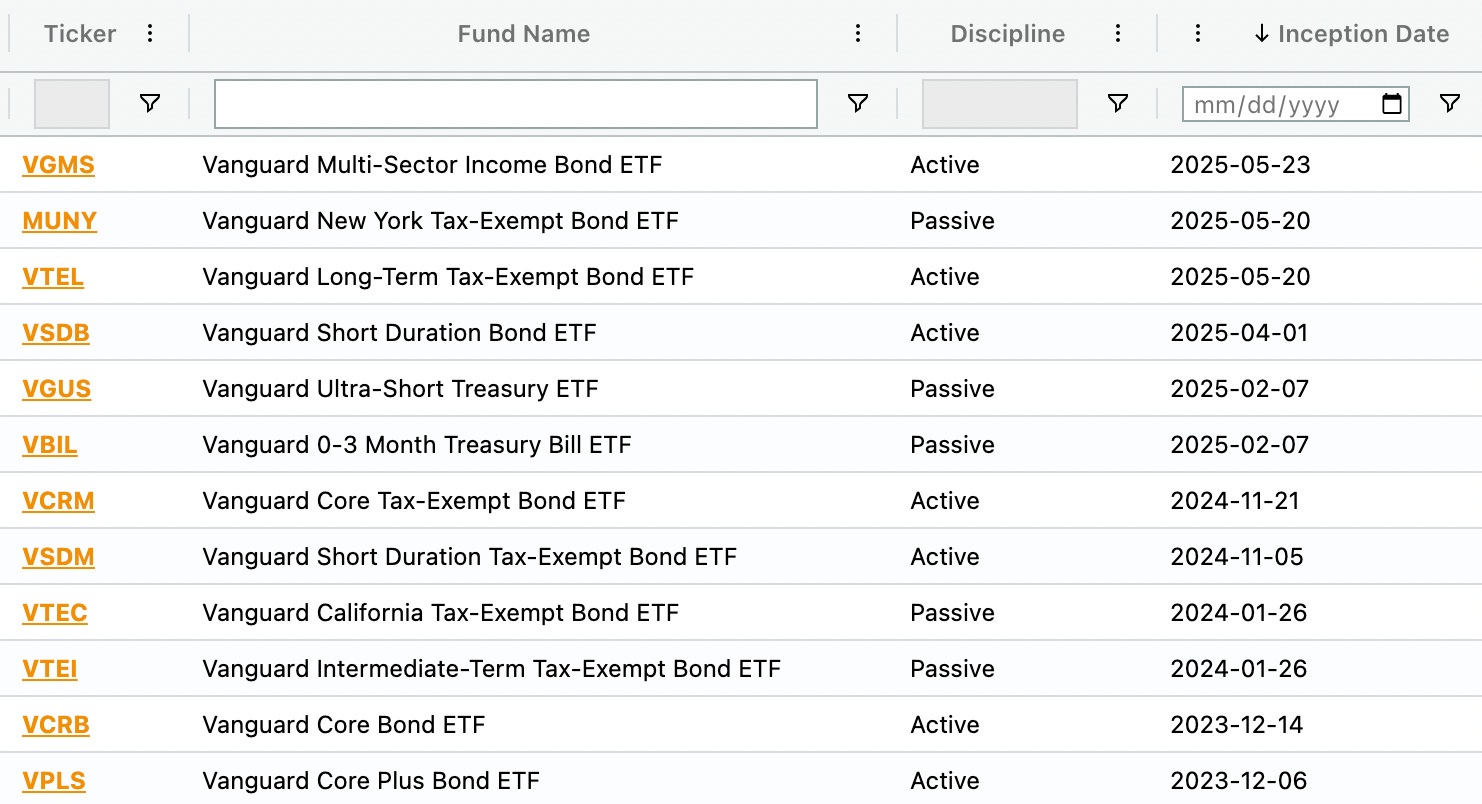This screenshot has height=804, width=1482.
Task: Click the 2024-11-21 inception date cell
Action: [x=1235, y=501]
